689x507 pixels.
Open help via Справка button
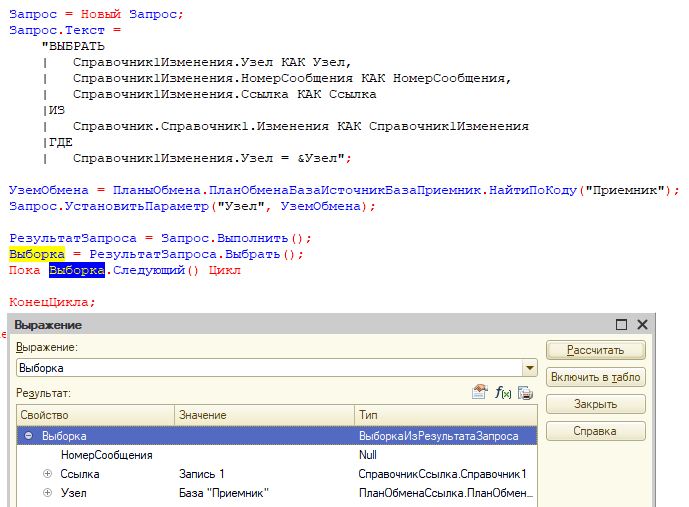595,431
